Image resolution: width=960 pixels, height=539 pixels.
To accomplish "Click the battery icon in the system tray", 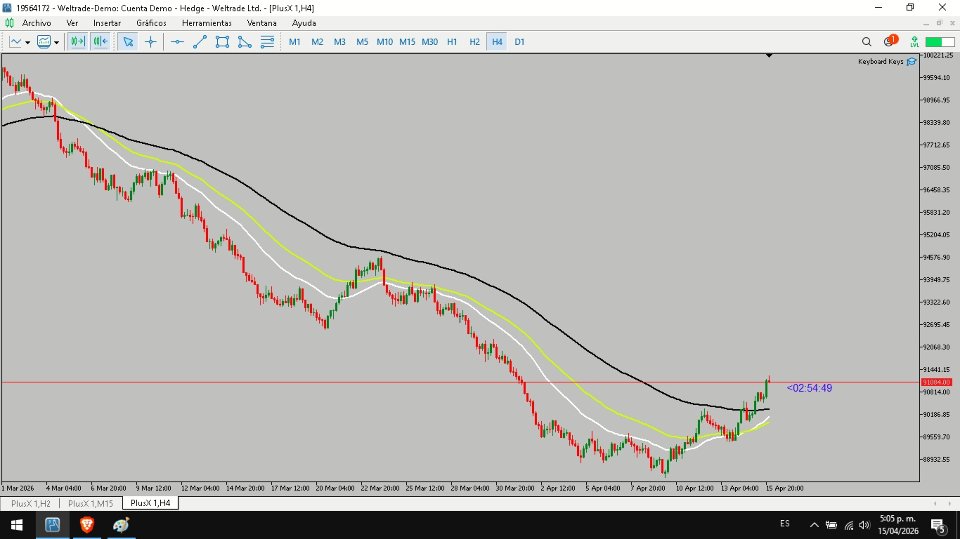I will (x=831, y=525).
